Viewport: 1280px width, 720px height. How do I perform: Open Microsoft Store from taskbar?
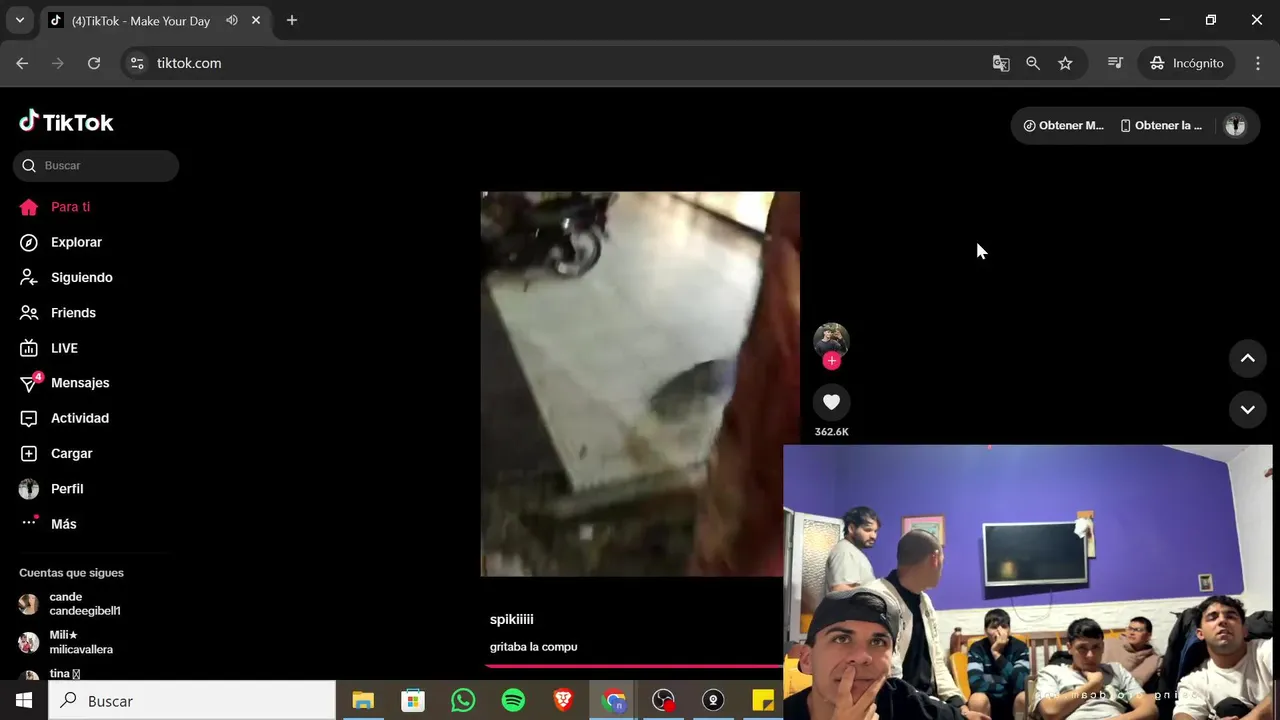pos(412,701)
